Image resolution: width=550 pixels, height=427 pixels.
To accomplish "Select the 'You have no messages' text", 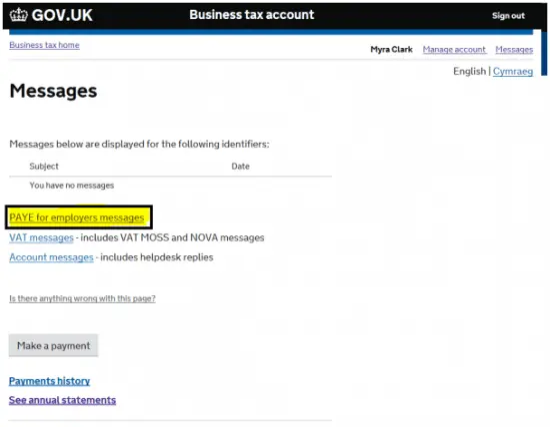I will (72, 185).
